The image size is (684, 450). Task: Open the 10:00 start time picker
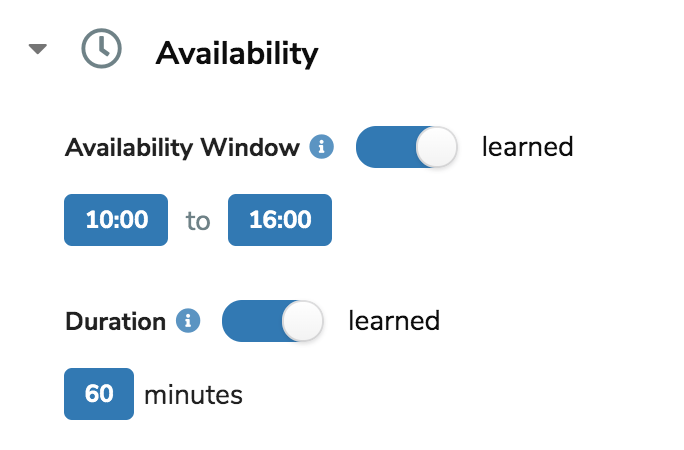coord(116,220)
